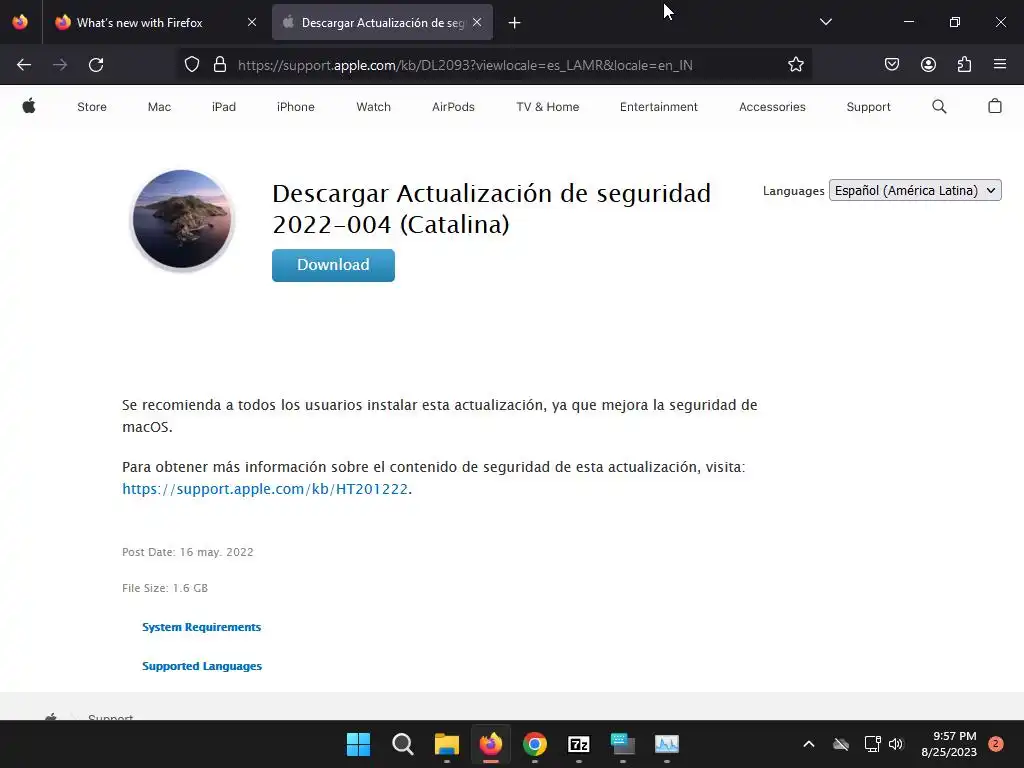Open iPad menu item
Viewport: 1024px width, 768px height.
(223, 106)
